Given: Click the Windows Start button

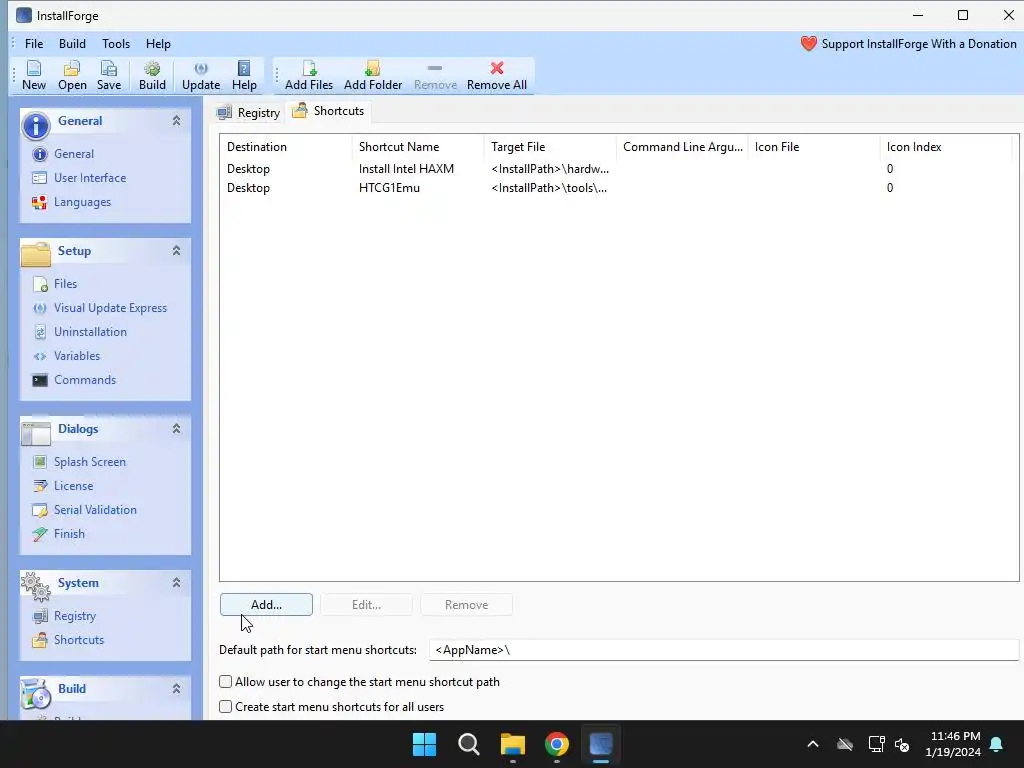Looking at the screenshot, I should point(424,744).
